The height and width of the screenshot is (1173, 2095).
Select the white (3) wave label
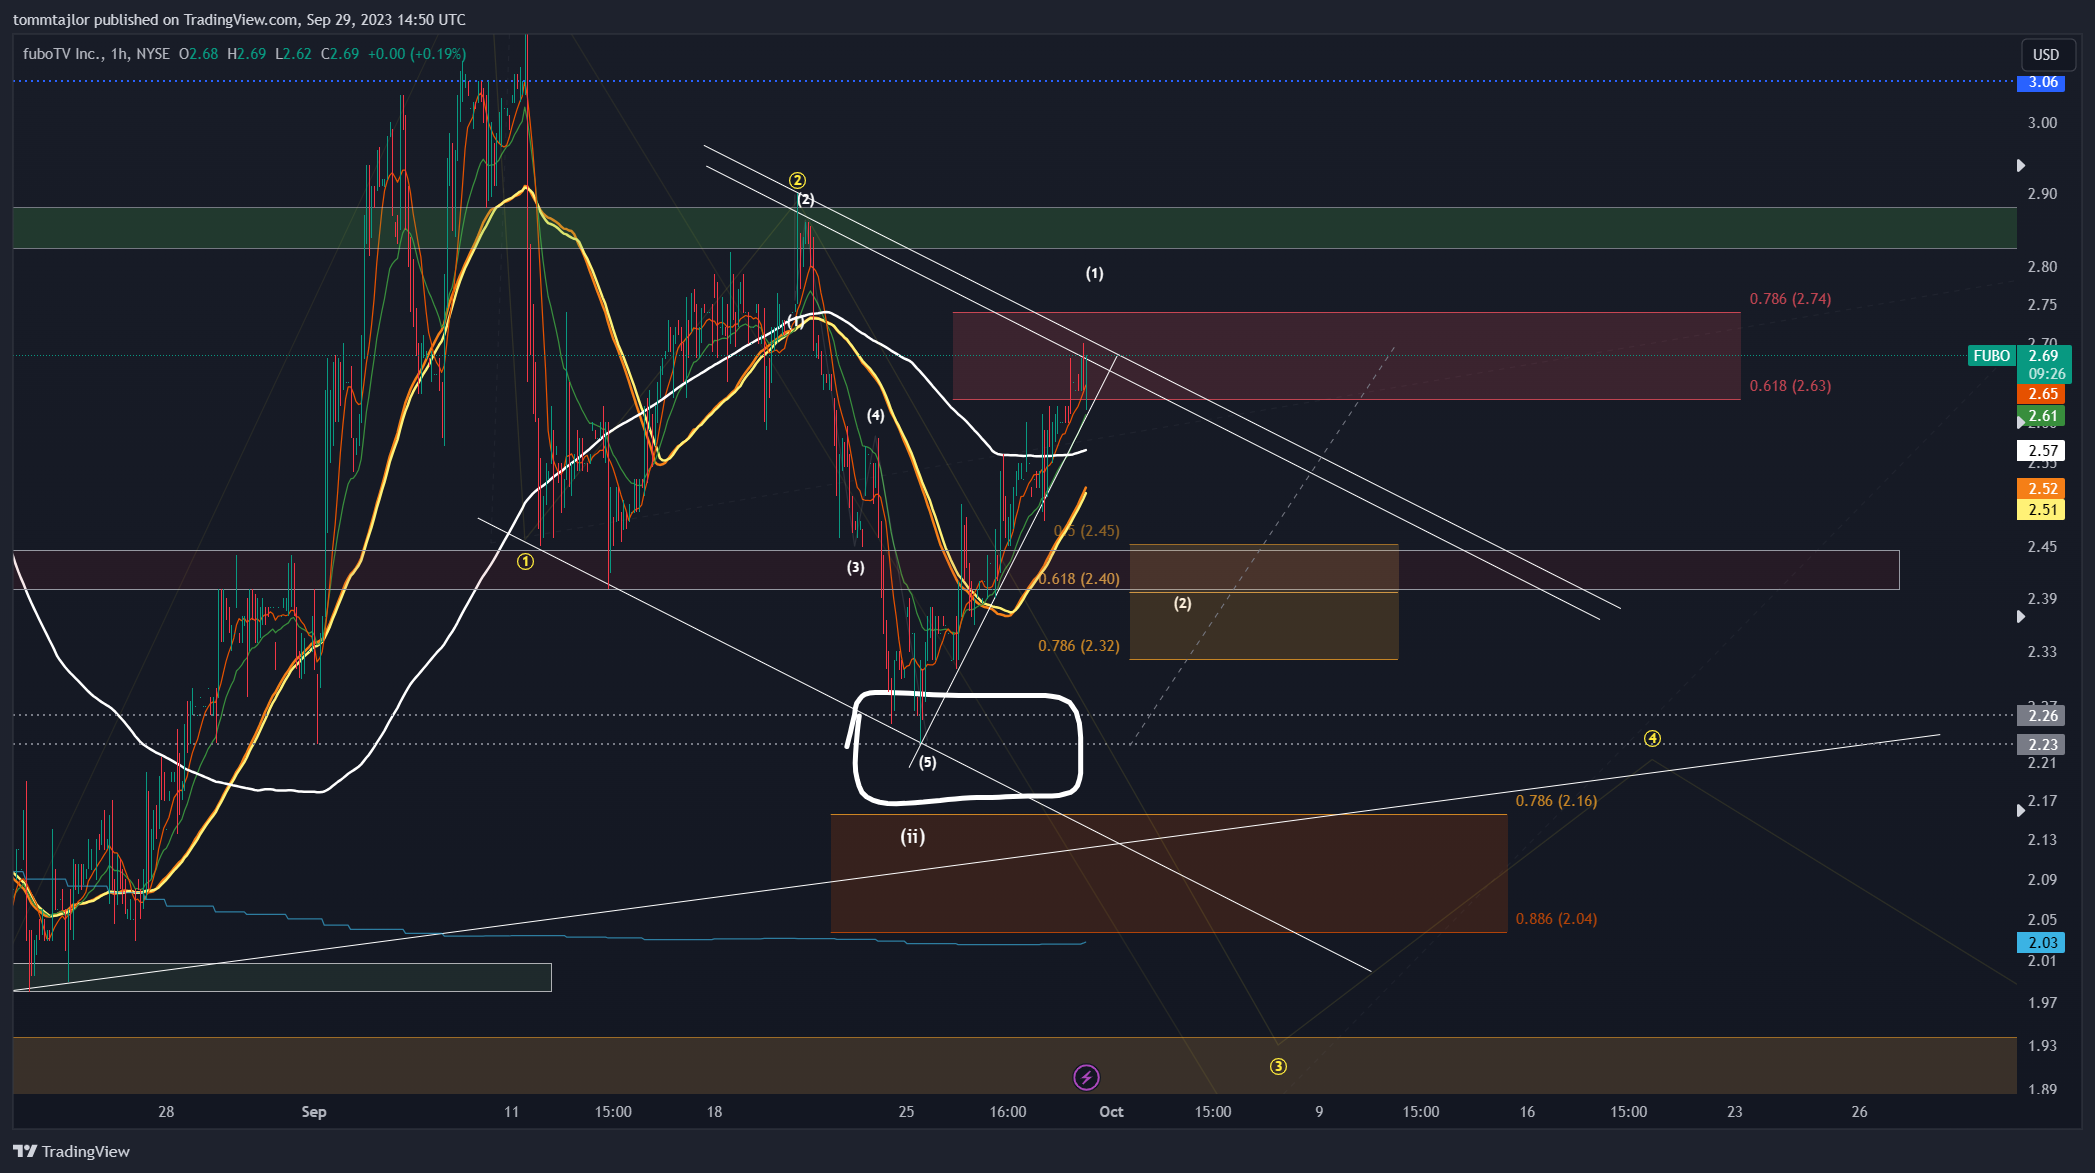tap(856, 568)
